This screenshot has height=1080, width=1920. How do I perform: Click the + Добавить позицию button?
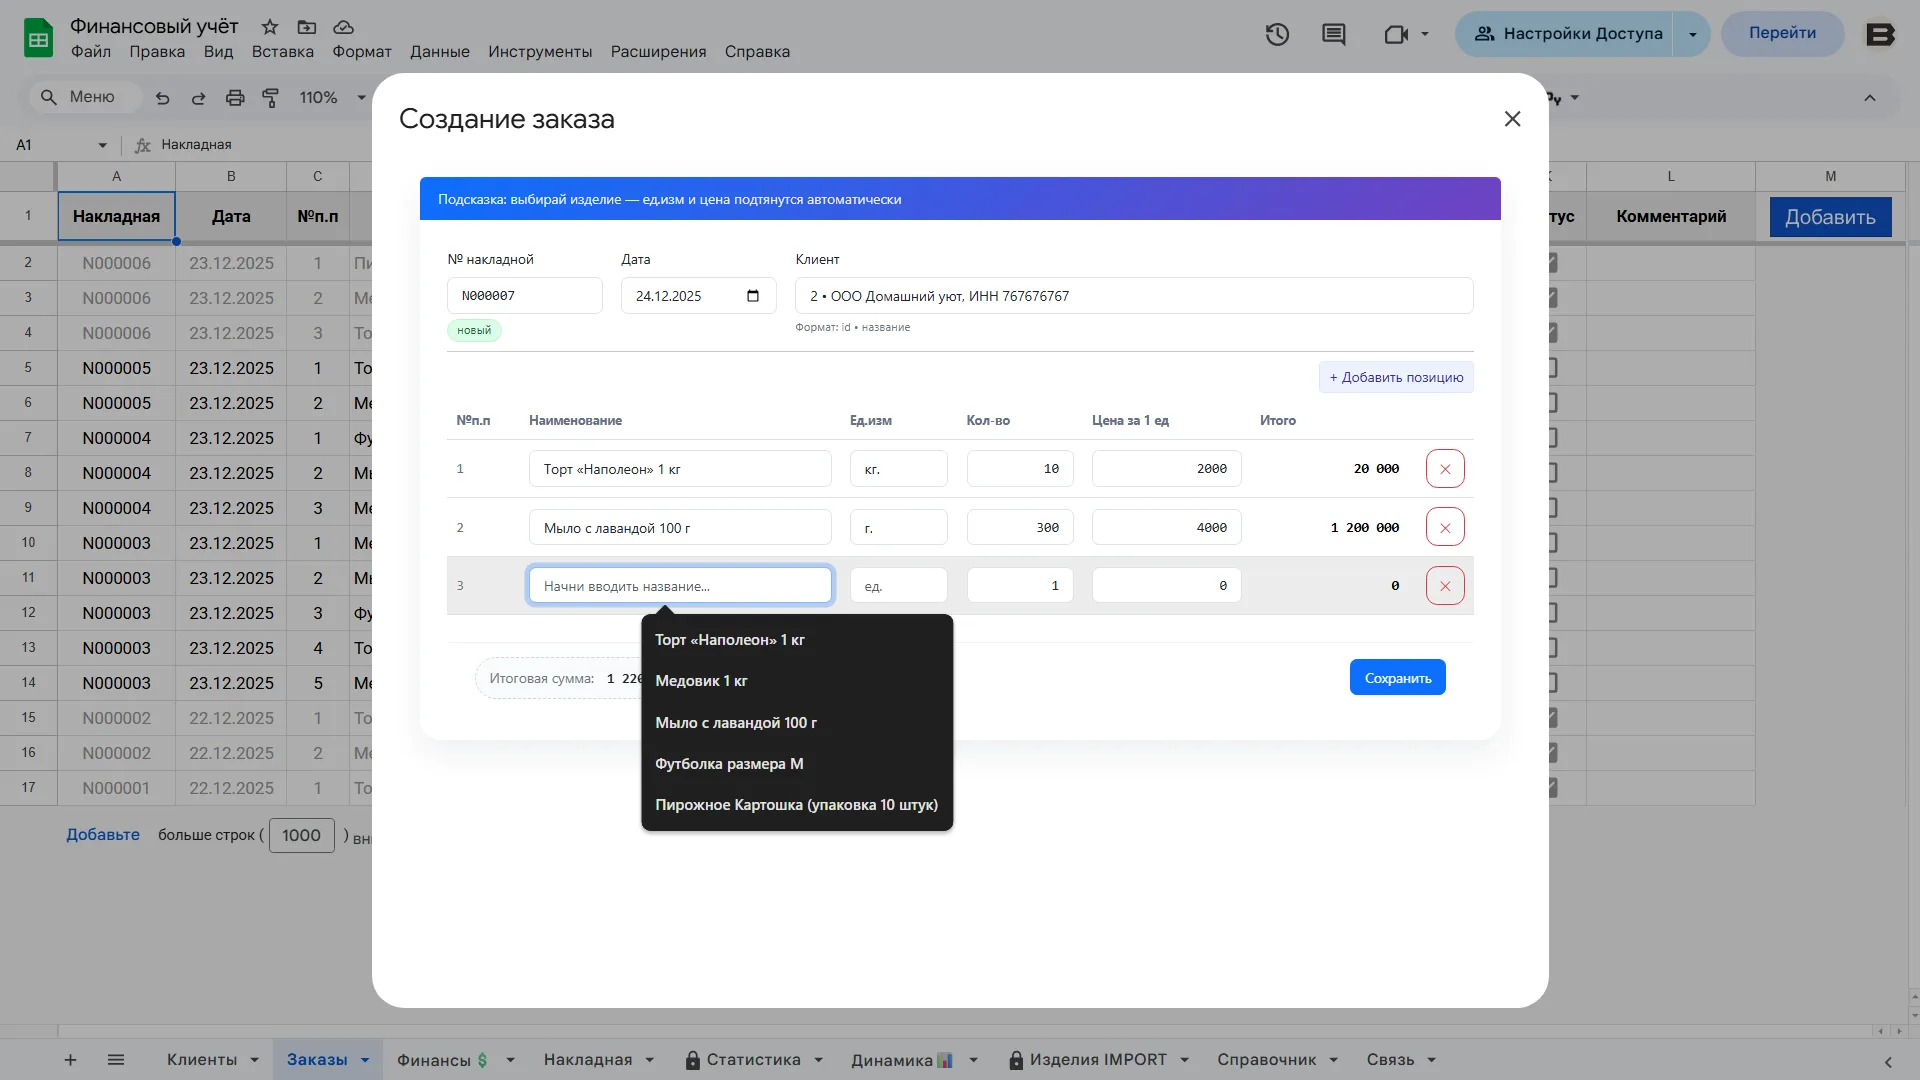pyautogui.click(x=1396, y=378)
